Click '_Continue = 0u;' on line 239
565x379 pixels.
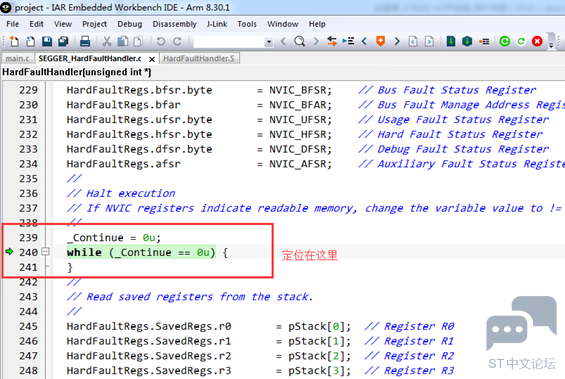point(114,238)
